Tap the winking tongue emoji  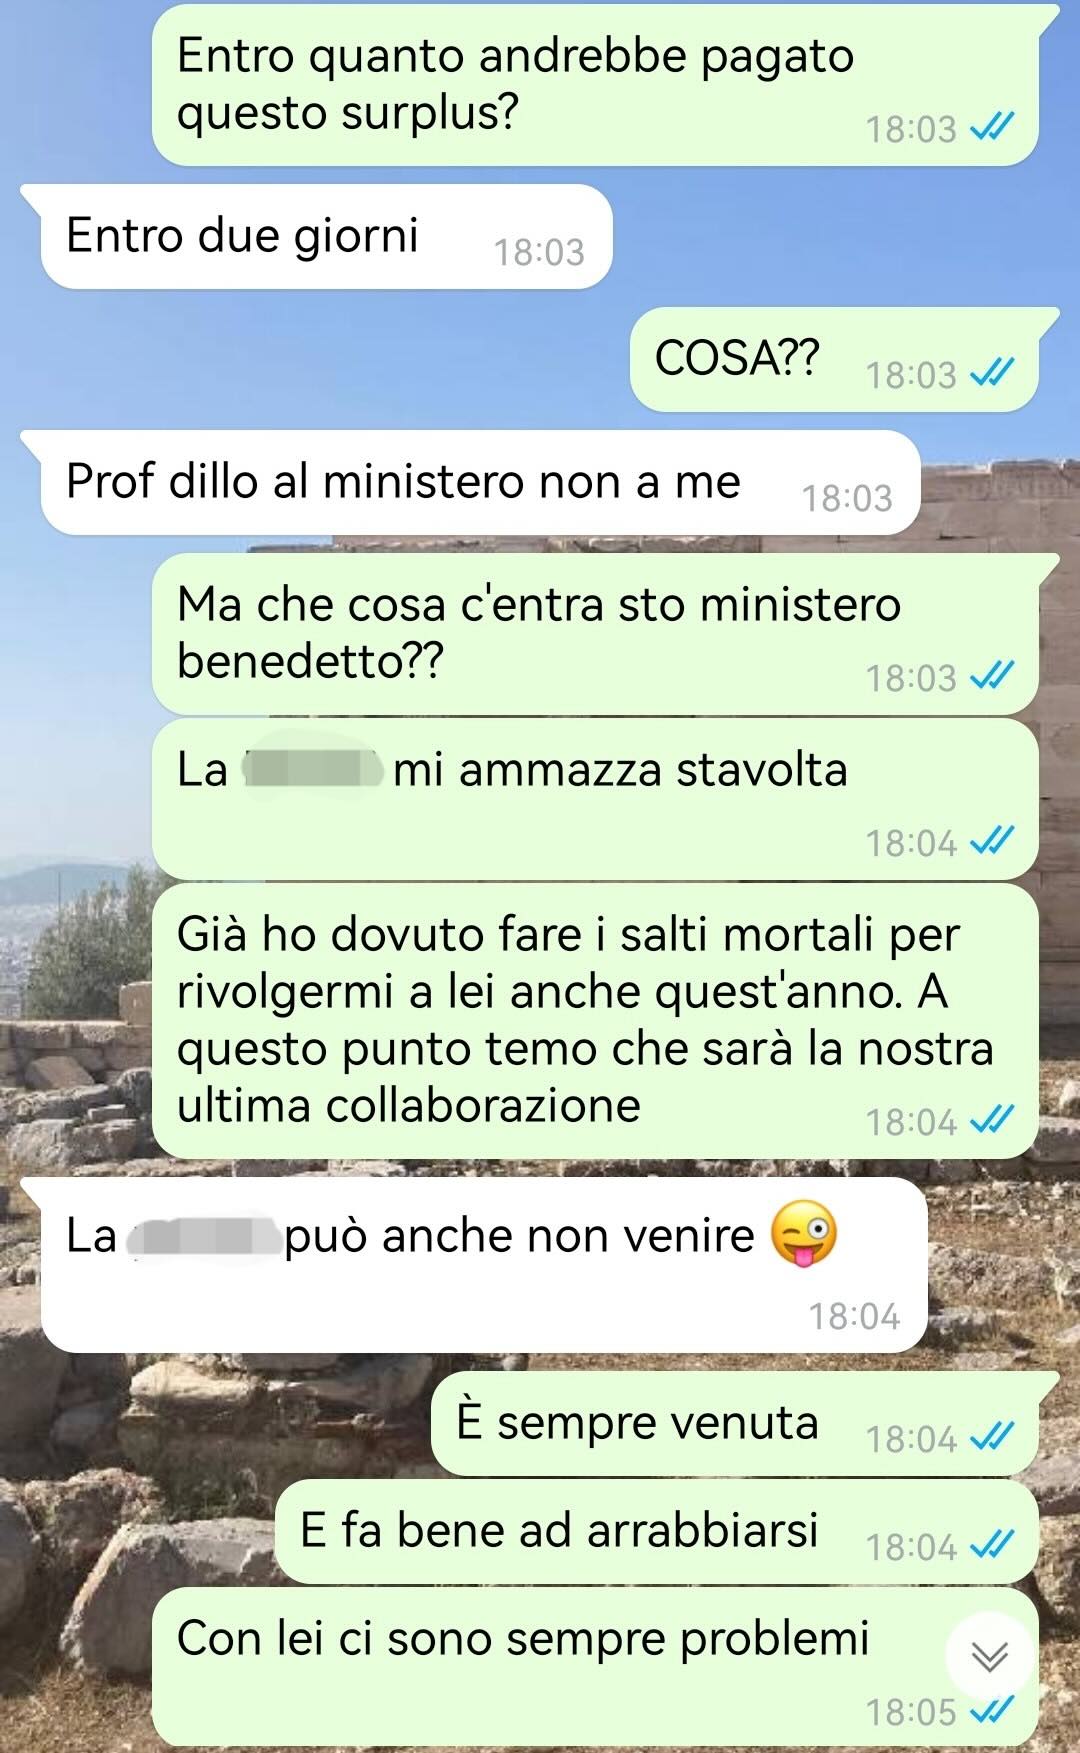coord(804,1234)
